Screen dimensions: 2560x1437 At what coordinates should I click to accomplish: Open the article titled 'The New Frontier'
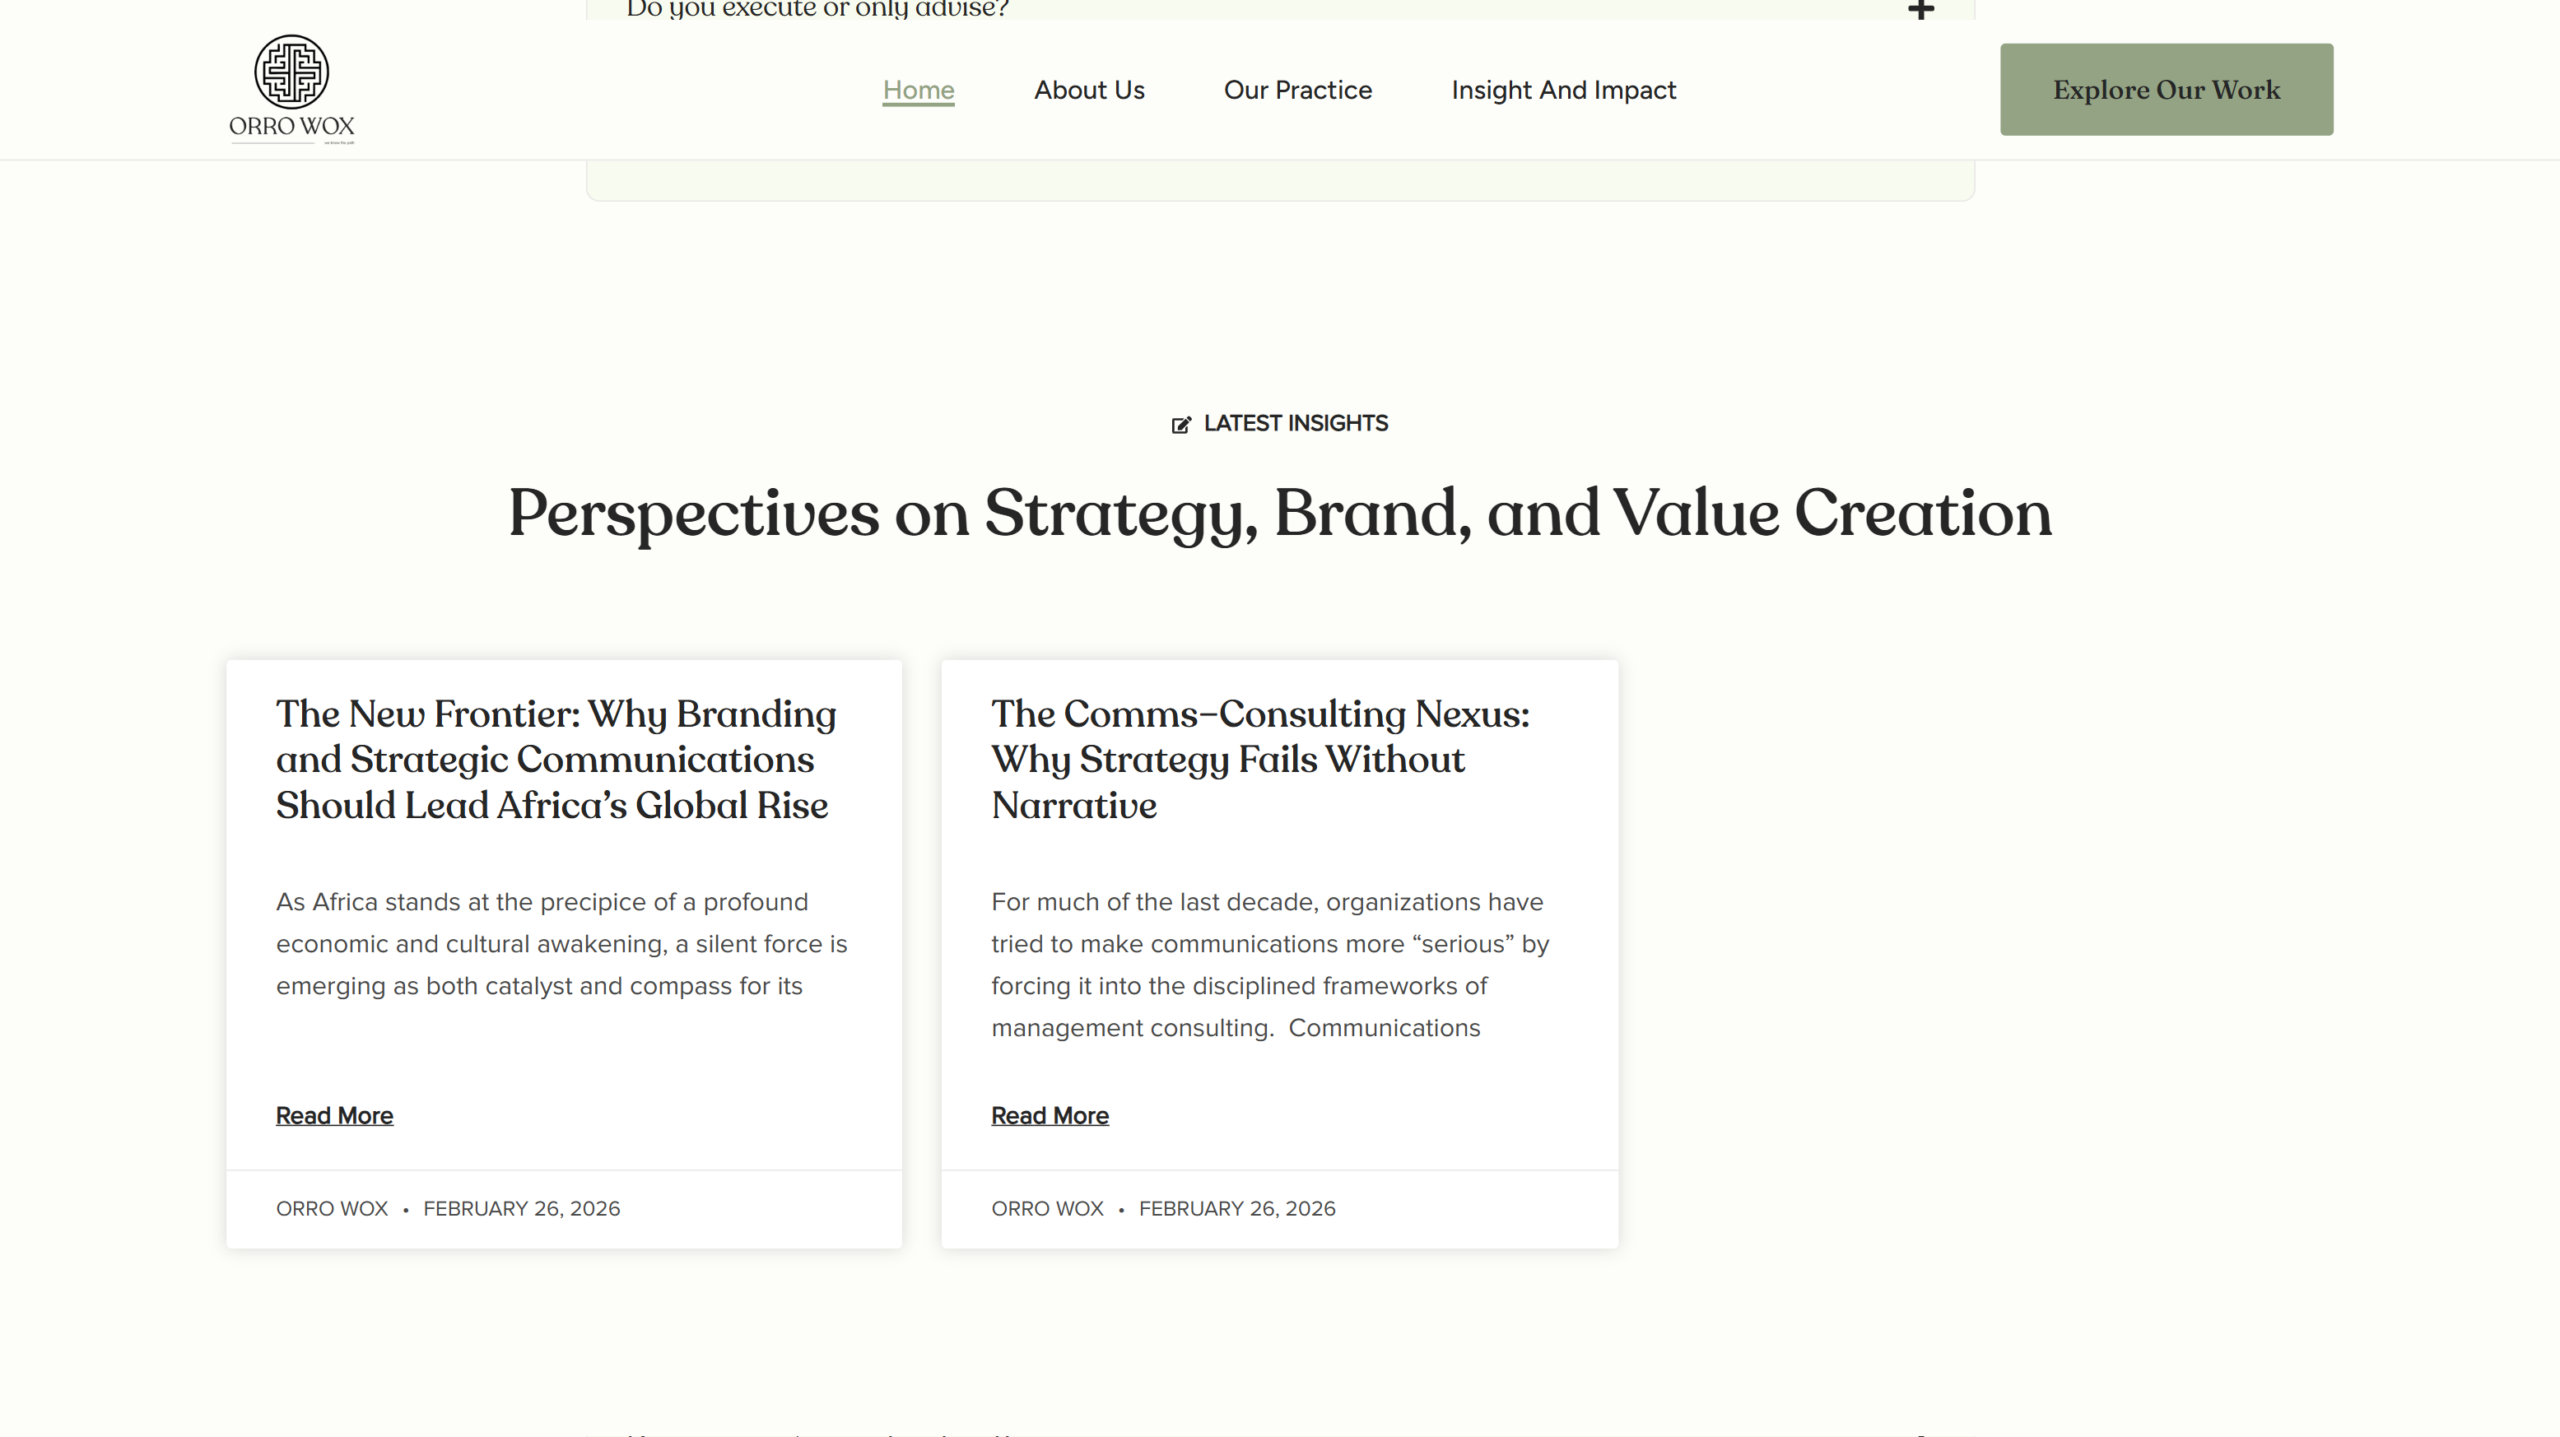(556, 759)
